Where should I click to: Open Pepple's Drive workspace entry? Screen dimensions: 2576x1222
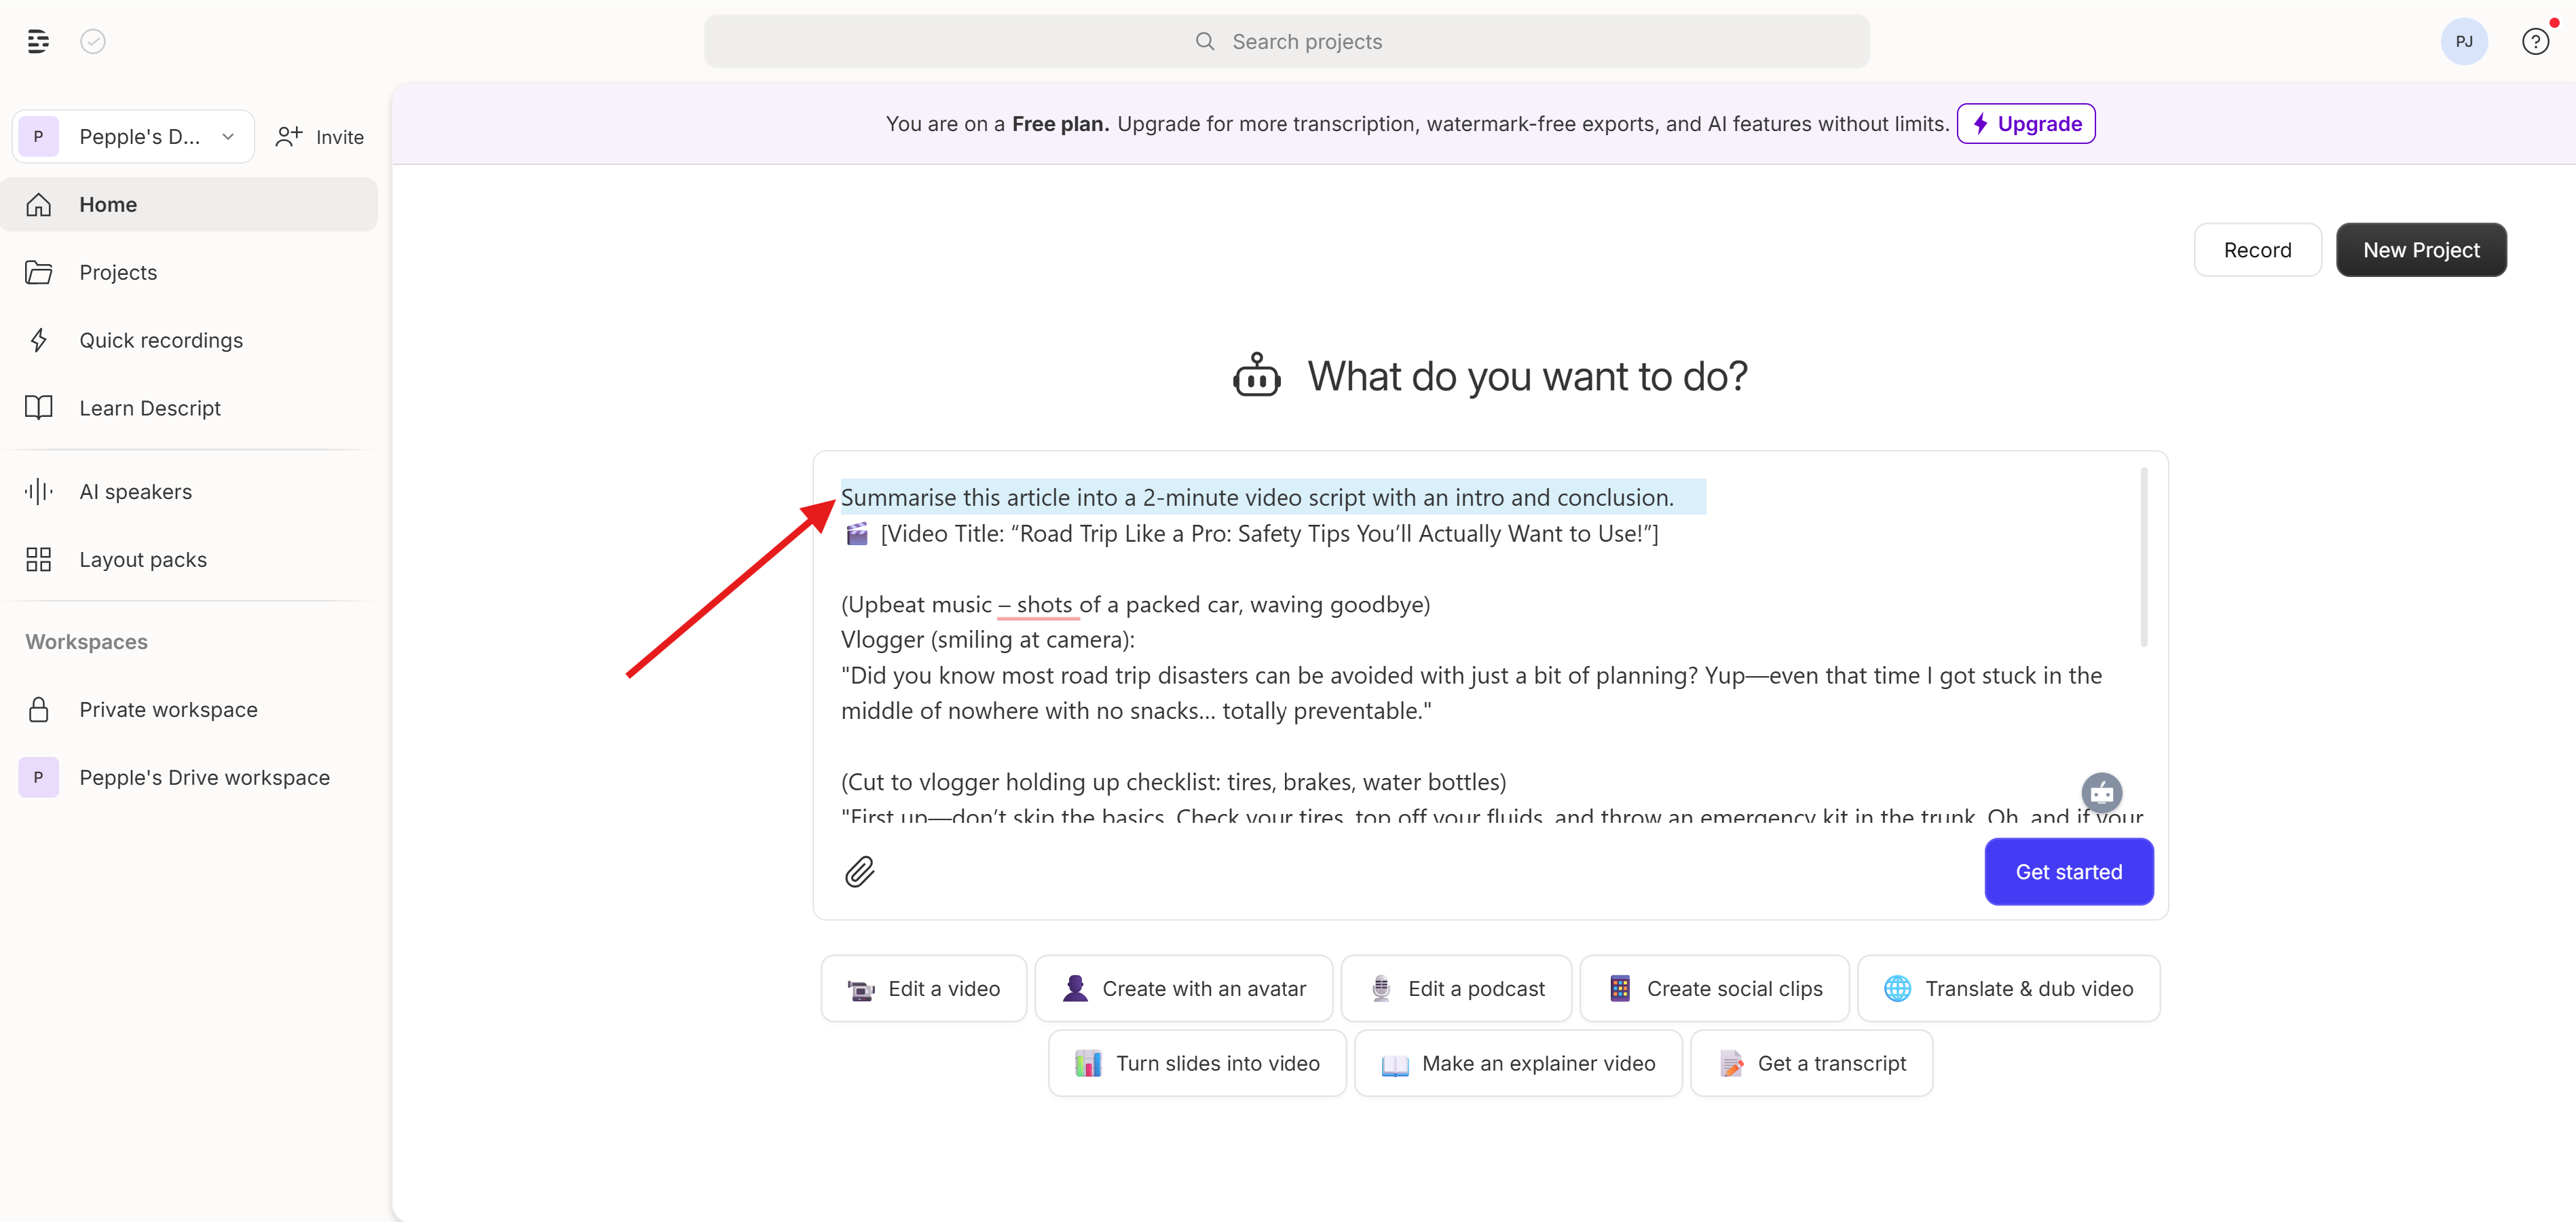(204, 778)
